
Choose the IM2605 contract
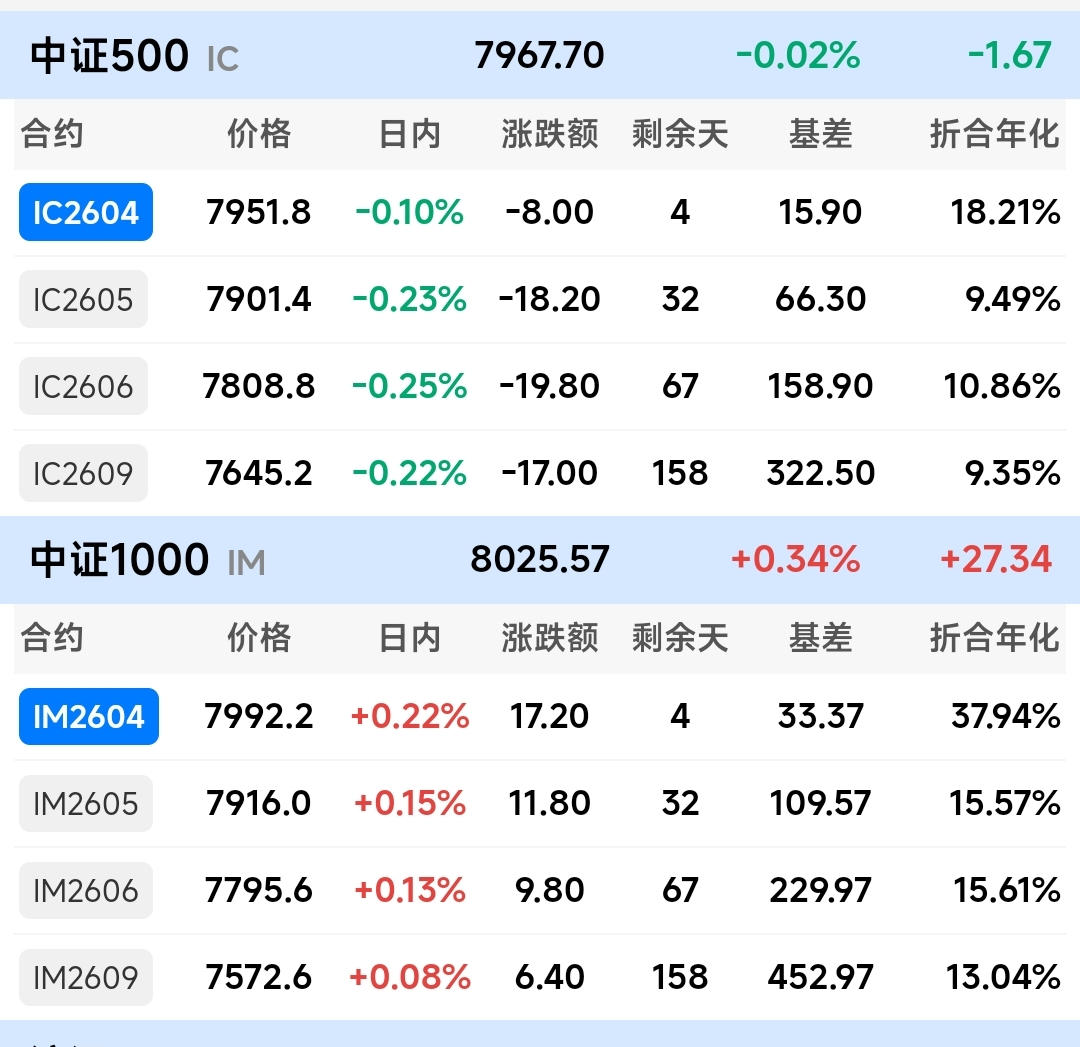point(86,803)
